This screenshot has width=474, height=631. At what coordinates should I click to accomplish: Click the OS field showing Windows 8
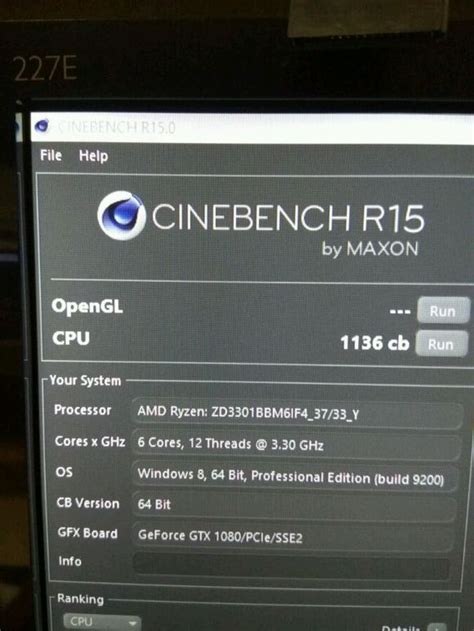tap(295, 476)
